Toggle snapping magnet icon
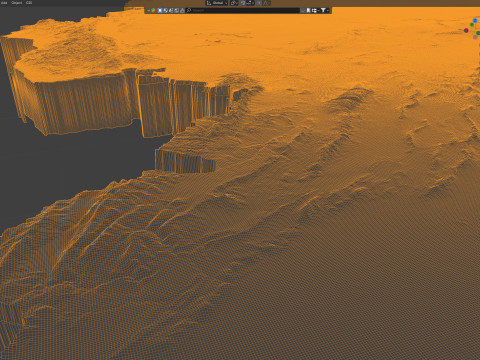 pyautogui.click(x=243, y=3)
